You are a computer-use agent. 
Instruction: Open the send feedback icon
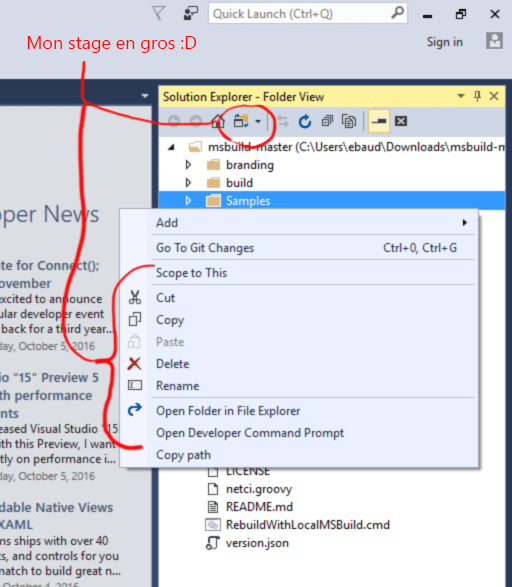click(191, 13)
